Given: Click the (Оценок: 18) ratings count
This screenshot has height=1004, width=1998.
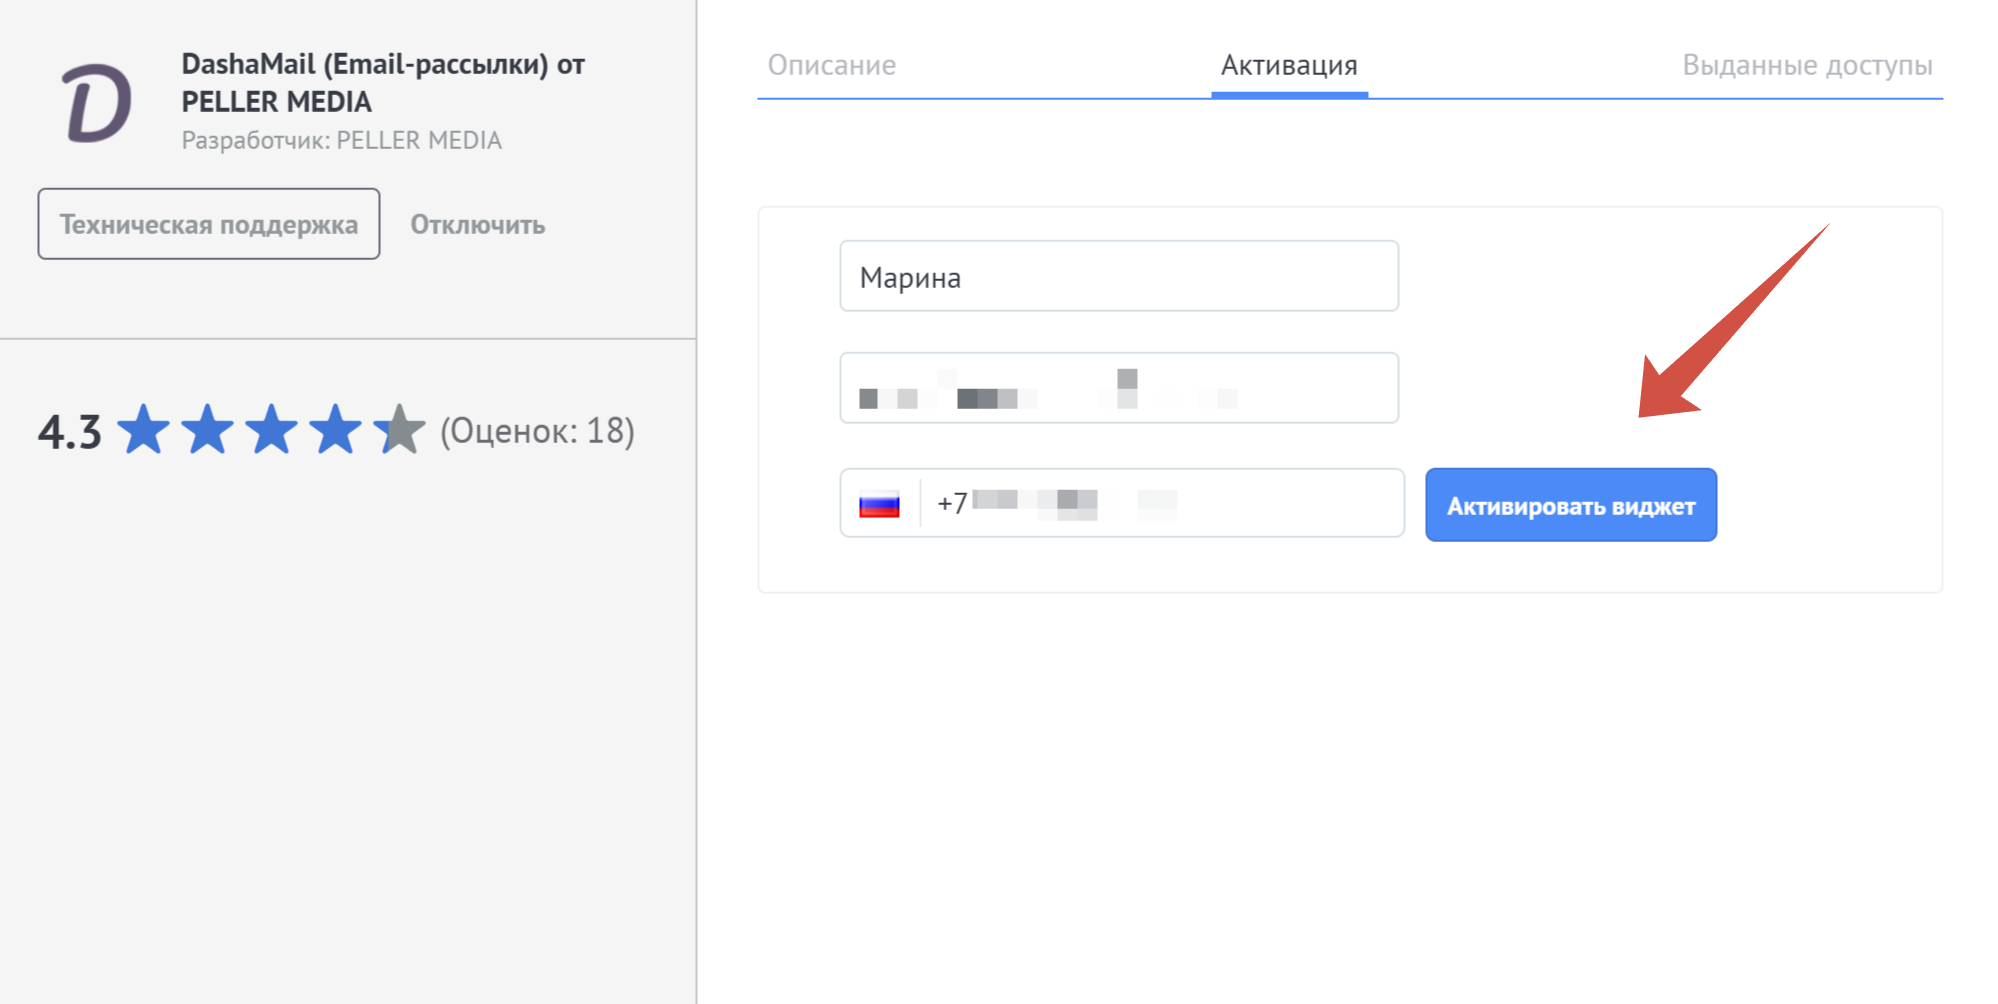Looking at the screenshot, I should (x=537, y=431).
